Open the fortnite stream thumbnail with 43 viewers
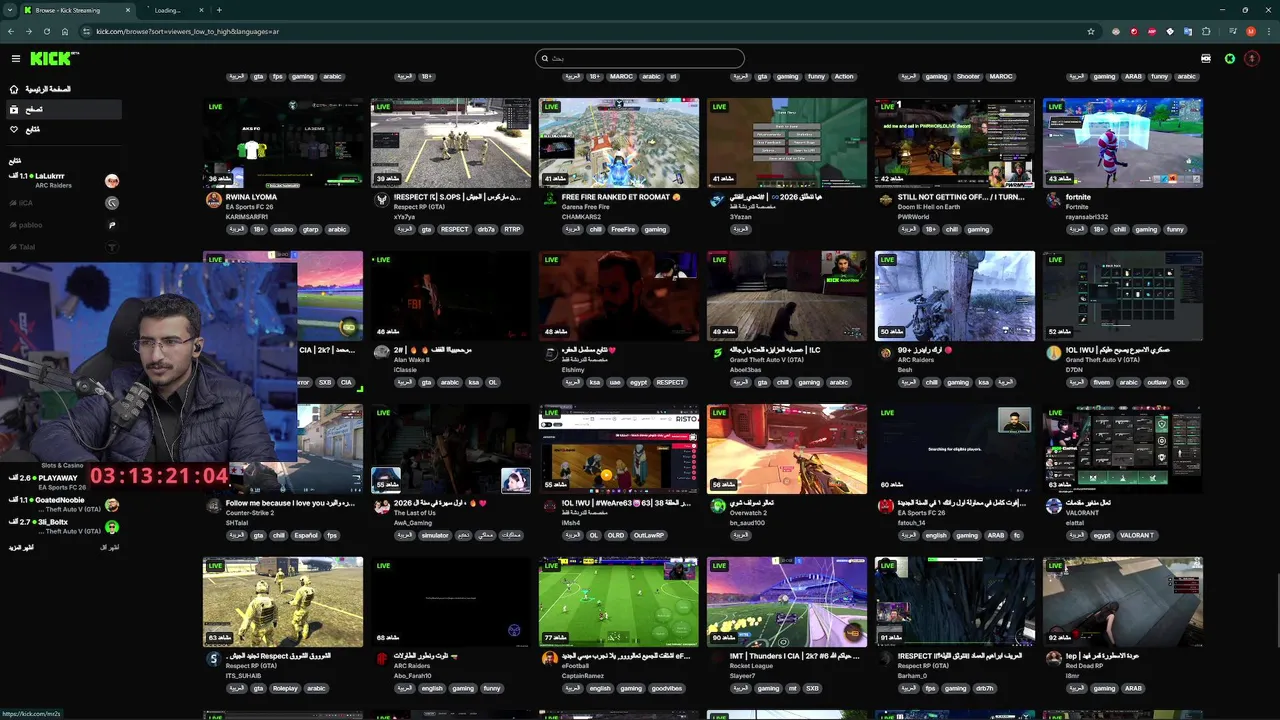This screenshot has height=720, width=1280. [1123, 143]
